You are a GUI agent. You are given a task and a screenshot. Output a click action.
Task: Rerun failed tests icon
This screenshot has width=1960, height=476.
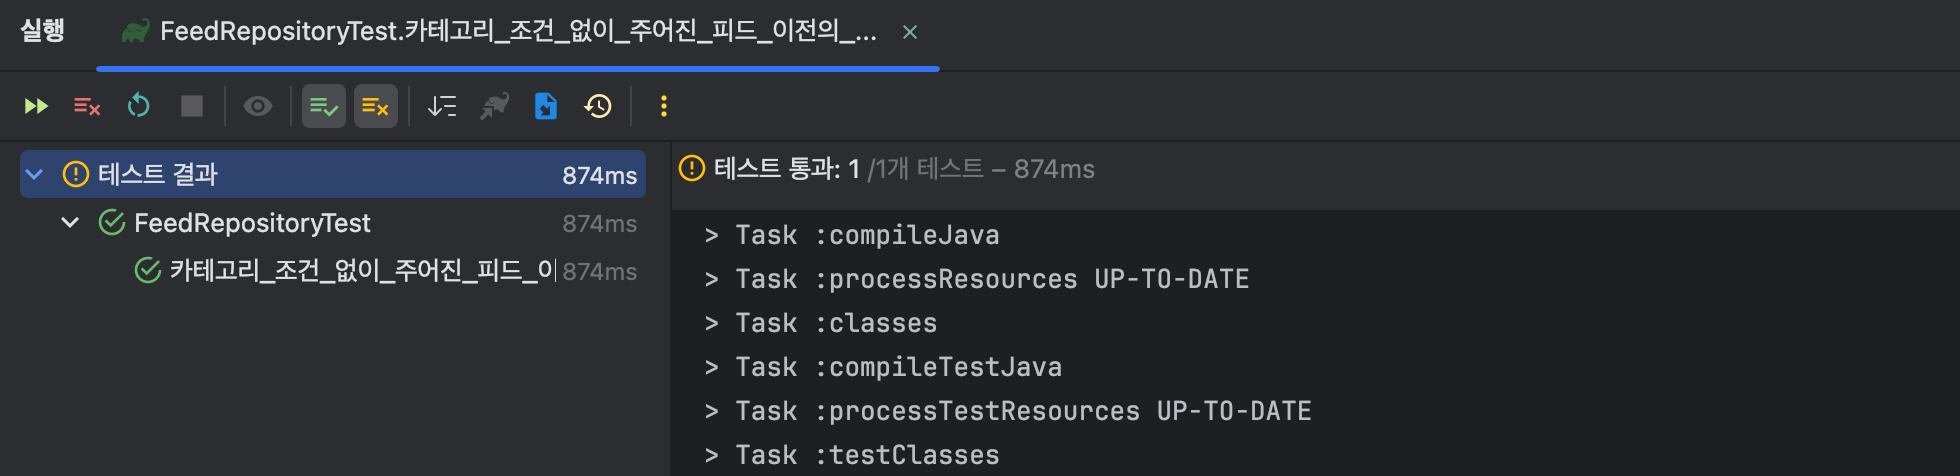(87, 106)
